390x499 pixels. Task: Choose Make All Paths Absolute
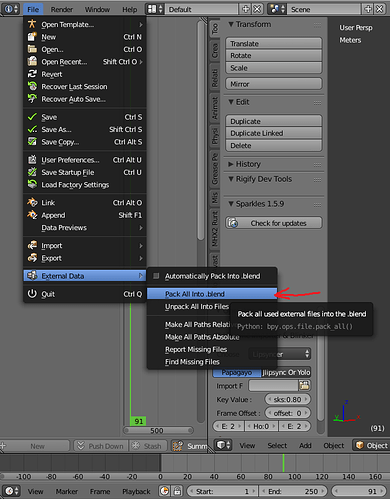tap(212, 337)
